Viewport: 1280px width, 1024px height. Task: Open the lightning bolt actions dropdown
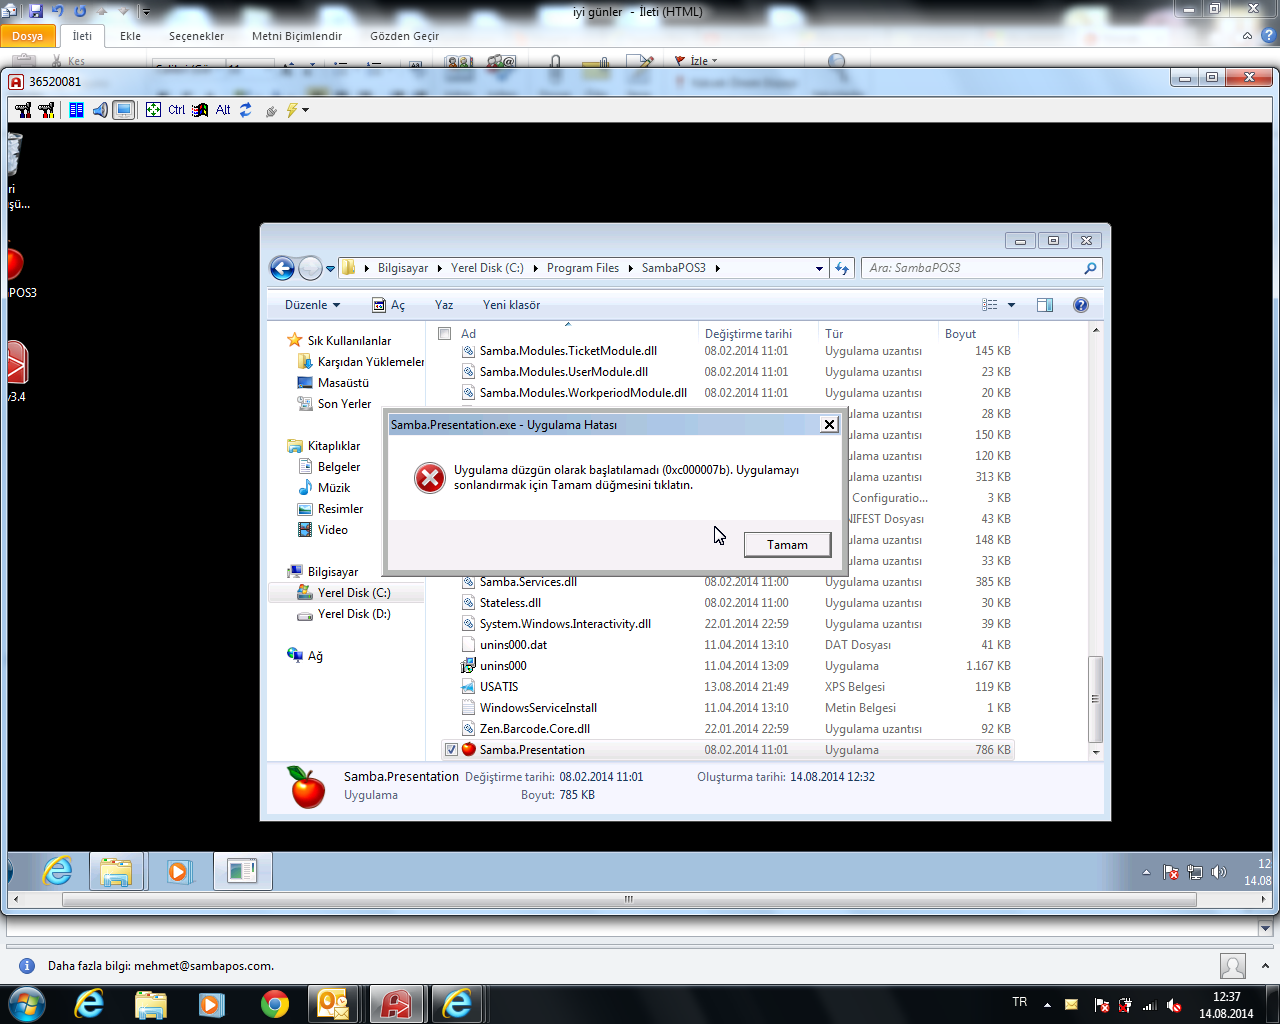[305, 110]
